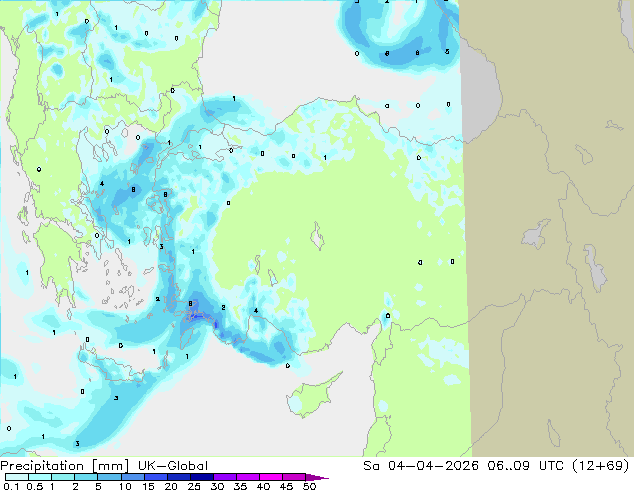The image size is (634, 490).
Task: Click the 1–2 mm legend color box
Action: coord(63,477)
